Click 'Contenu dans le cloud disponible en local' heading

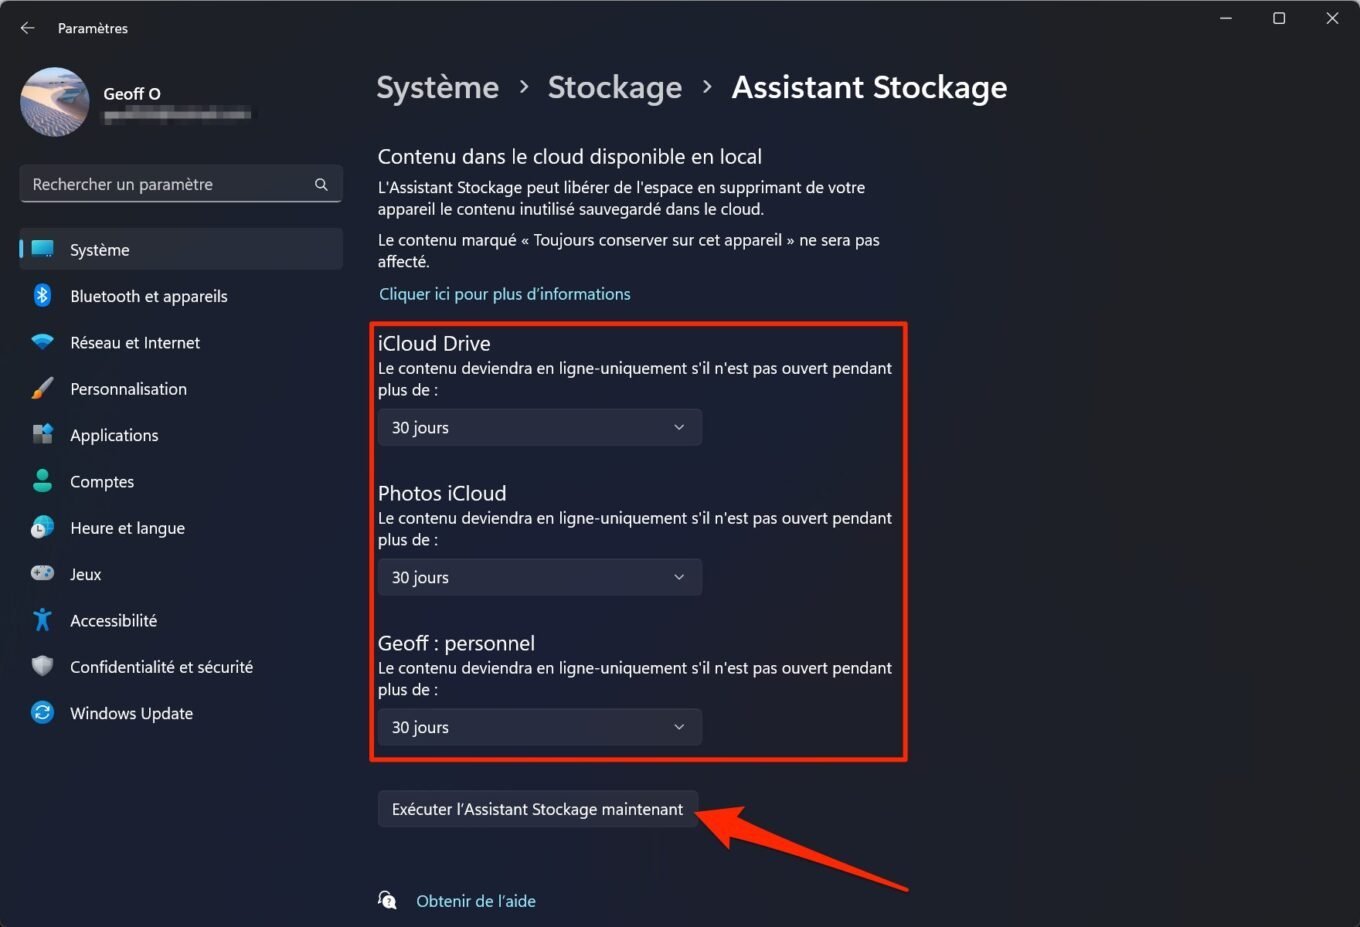point(570,157)
